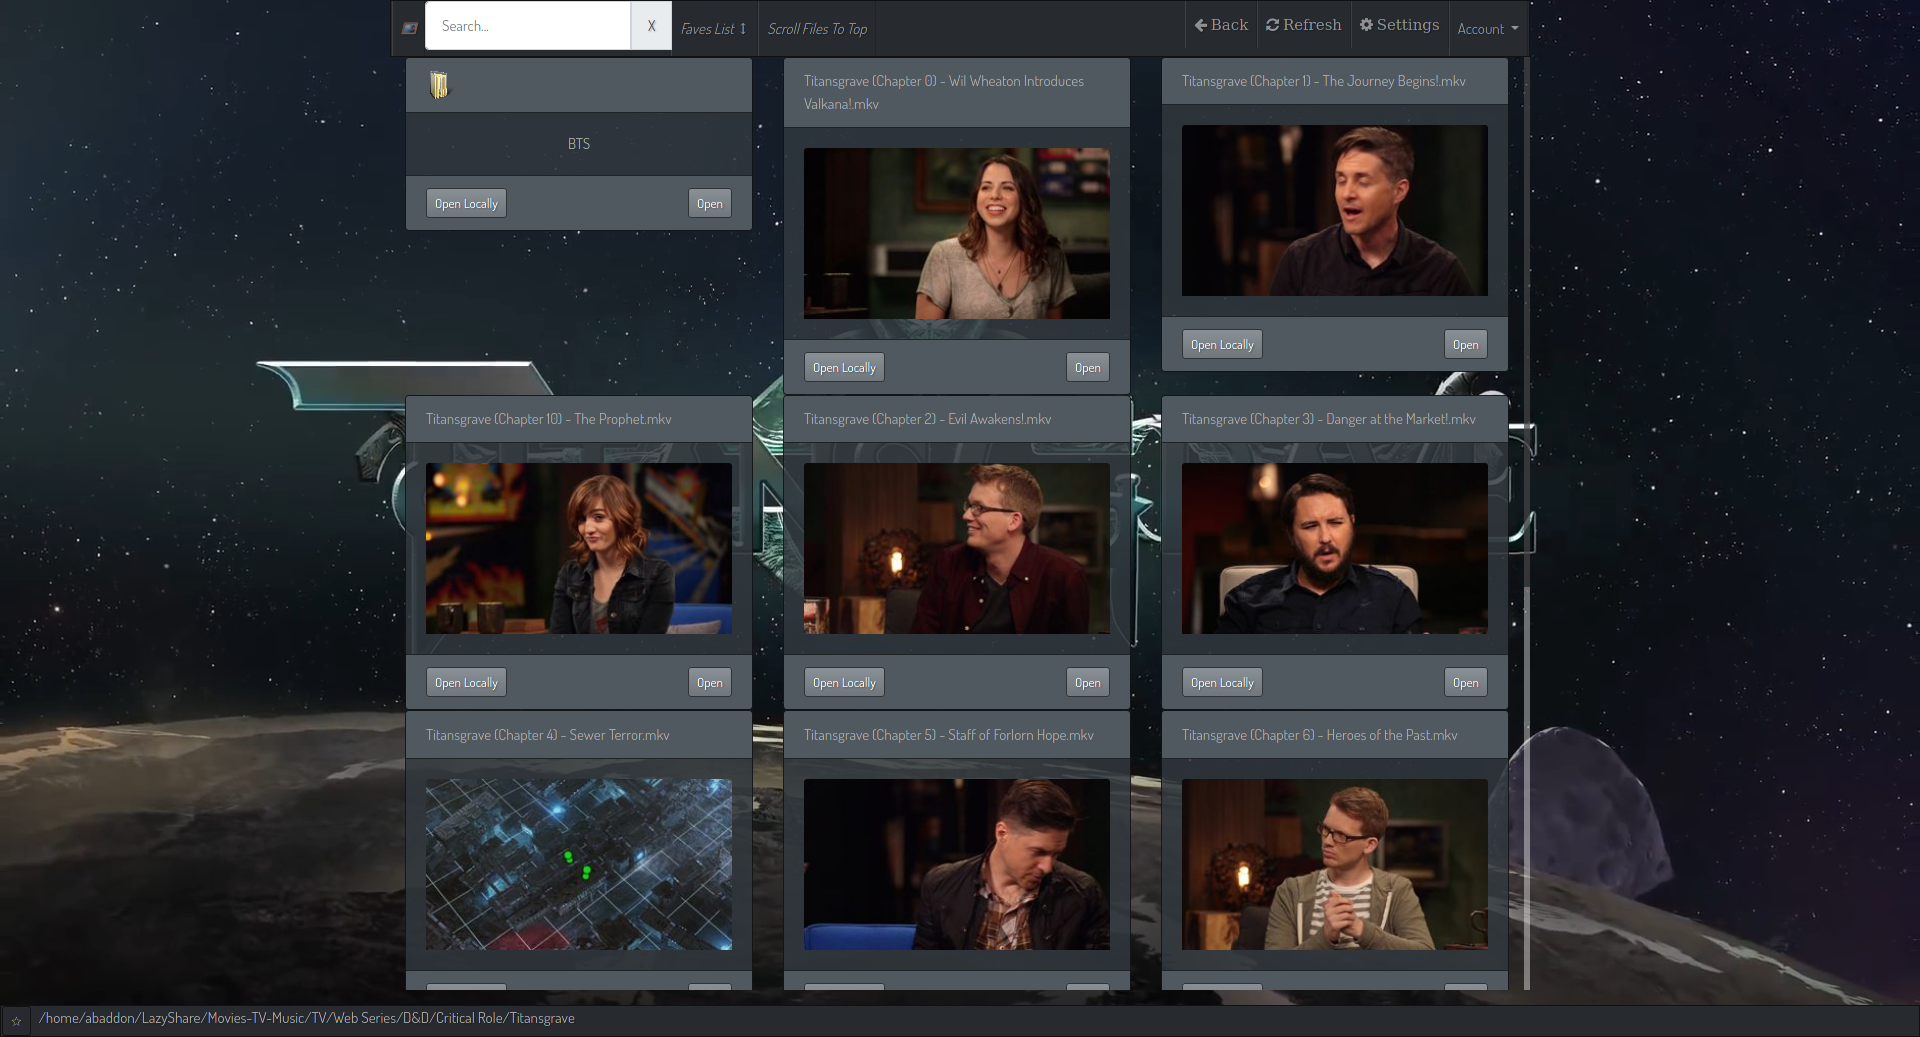Open Chapter 10 The Prophet thumbnail
Screen dimensions: 1920x1037
click(579, 548)
